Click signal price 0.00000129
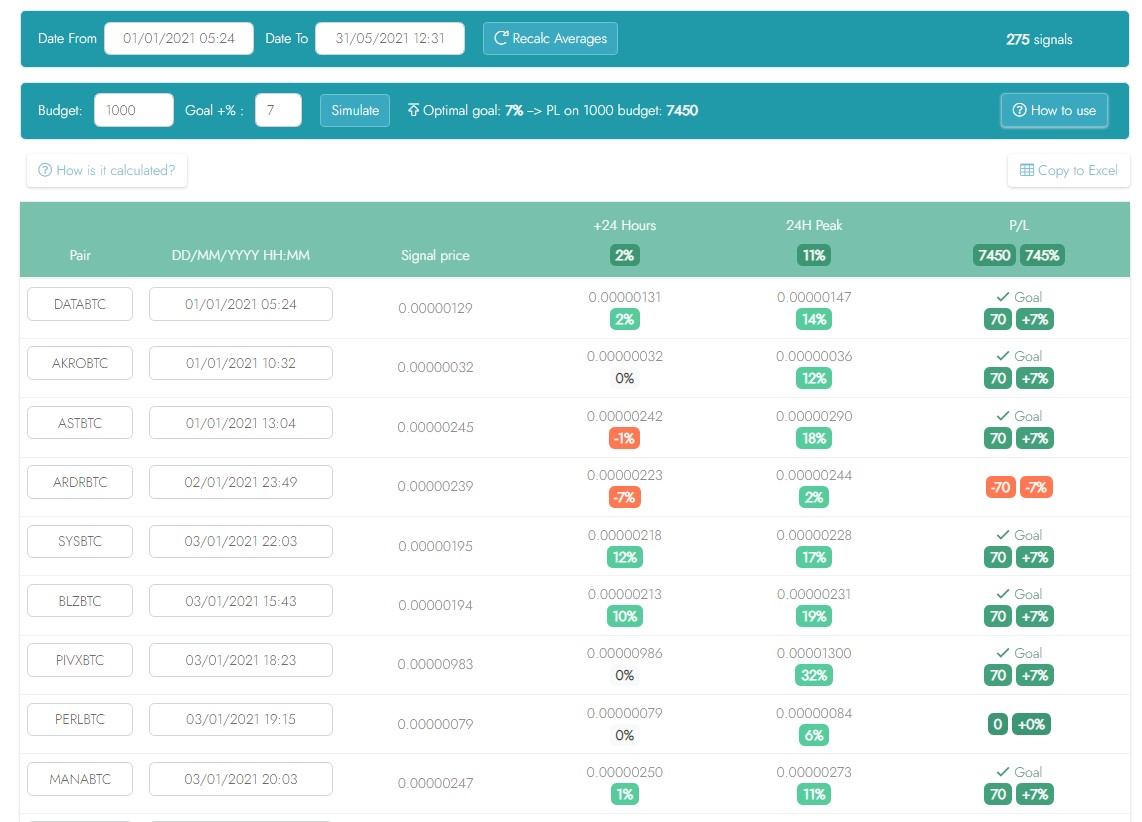The image size is (1142, 822). (436, 309)
